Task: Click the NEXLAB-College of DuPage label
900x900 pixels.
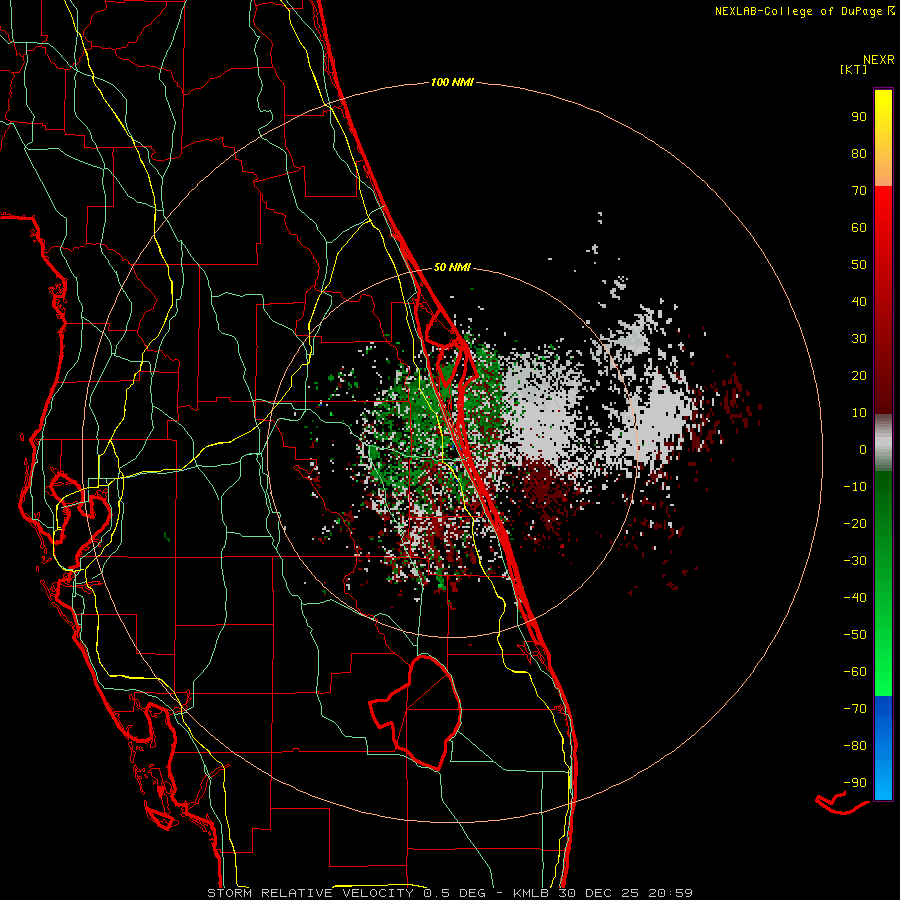Action: 799,11
